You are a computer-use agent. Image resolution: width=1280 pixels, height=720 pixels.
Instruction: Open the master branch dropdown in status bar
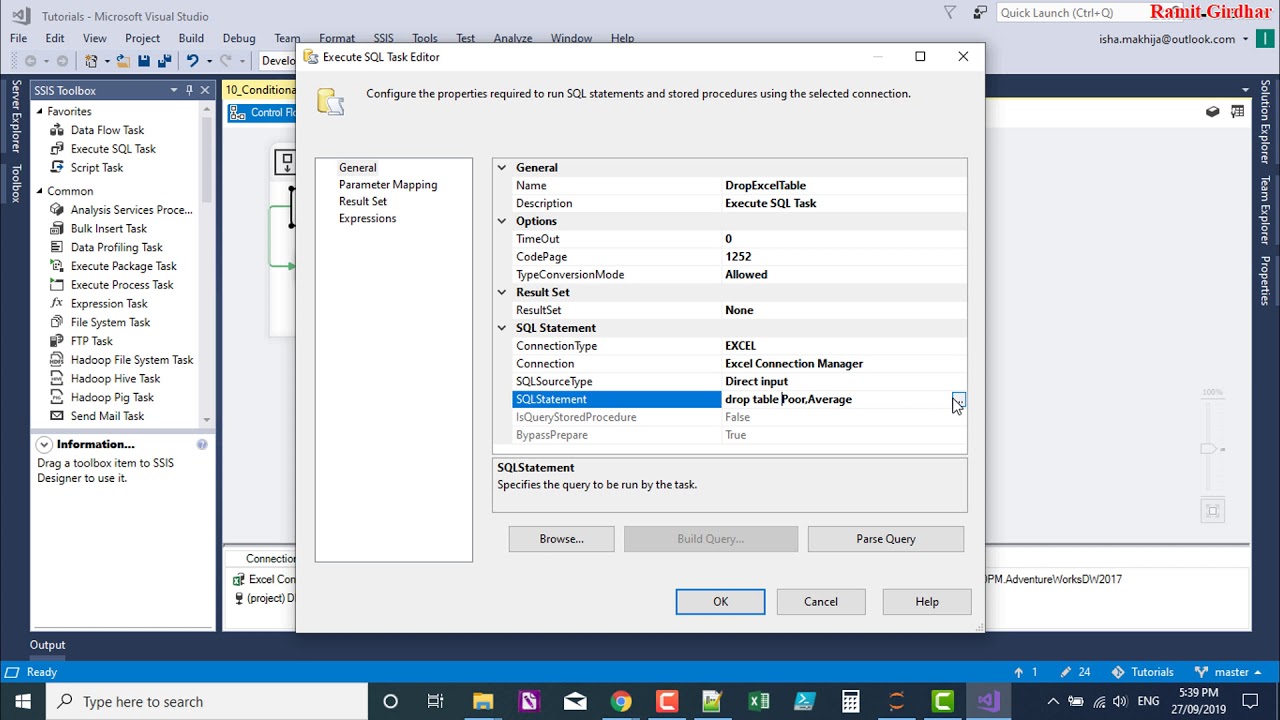coord(1230,672)
